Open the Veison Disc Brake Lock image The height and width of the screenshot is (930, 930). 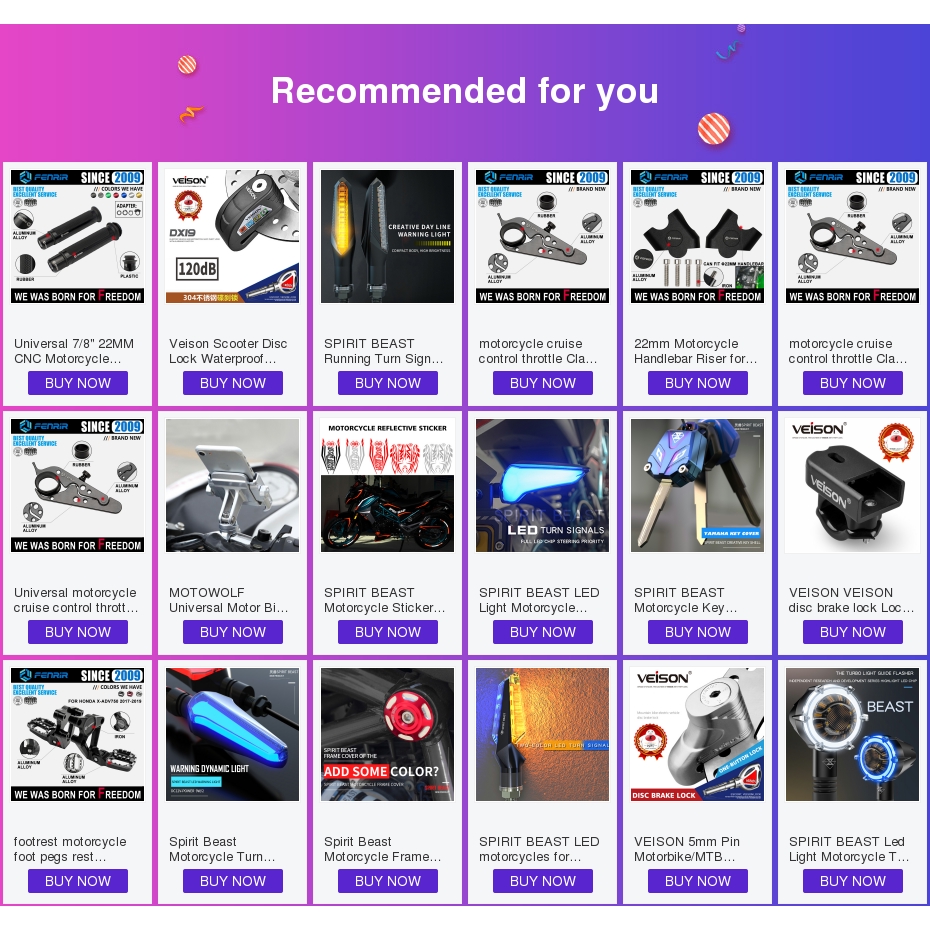(698, 734)
